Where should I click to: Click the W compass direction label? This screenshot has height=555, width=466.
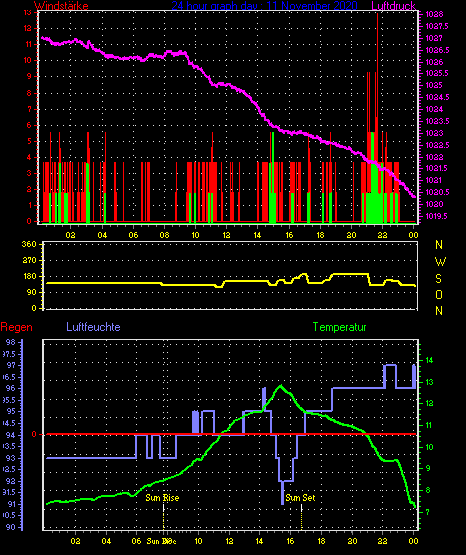pyautogui.click(x=440, y=262)
